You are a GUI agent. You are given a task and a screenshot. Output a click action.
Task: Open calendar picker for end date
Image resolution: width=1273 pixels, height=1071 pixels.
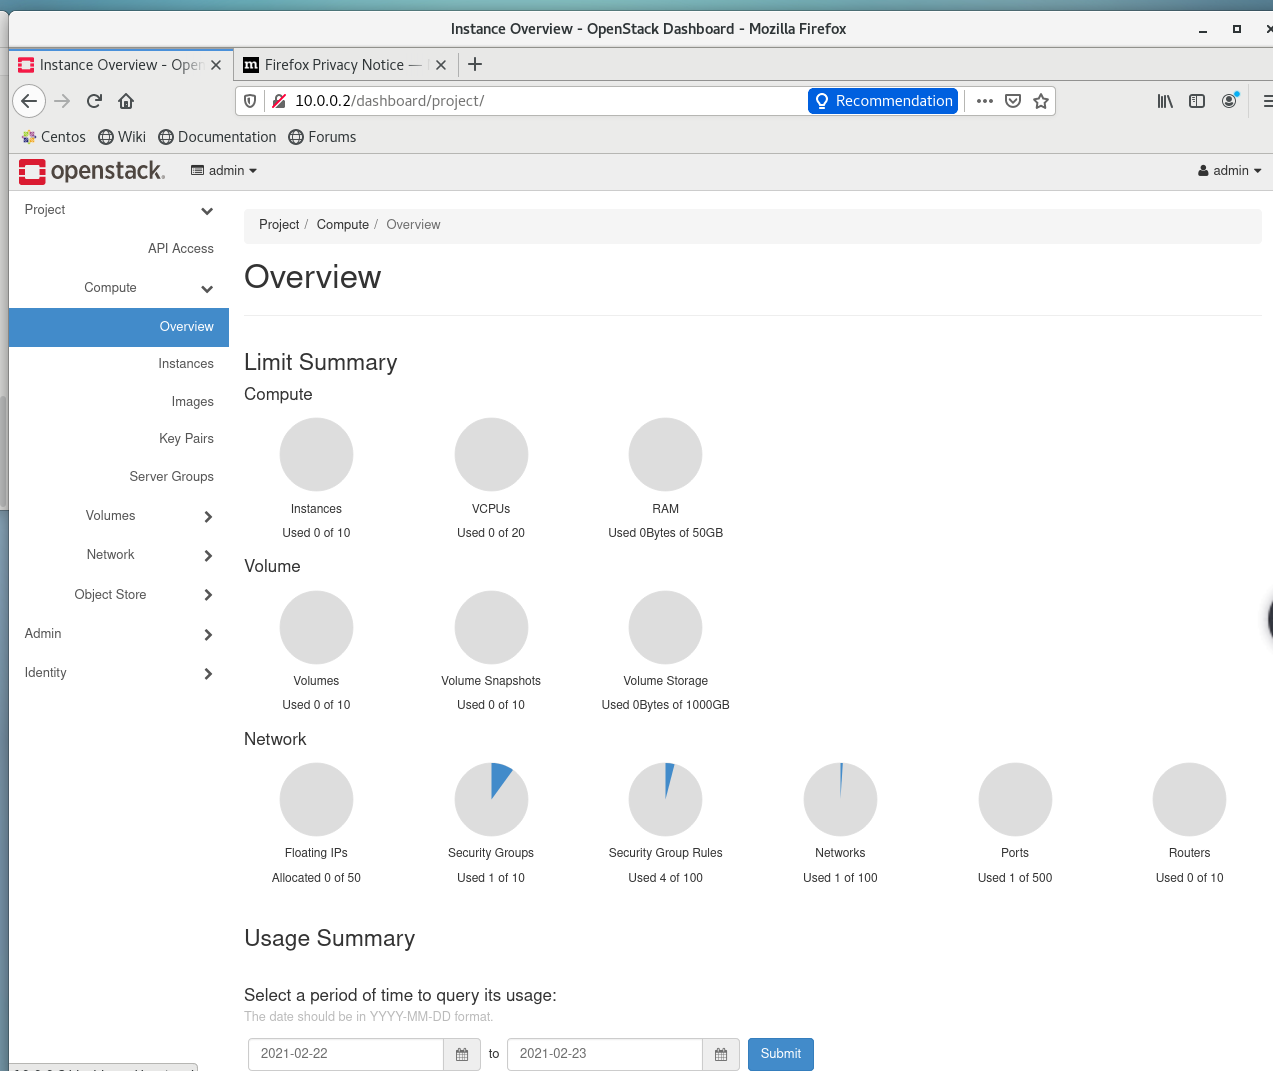(721, 1054)
